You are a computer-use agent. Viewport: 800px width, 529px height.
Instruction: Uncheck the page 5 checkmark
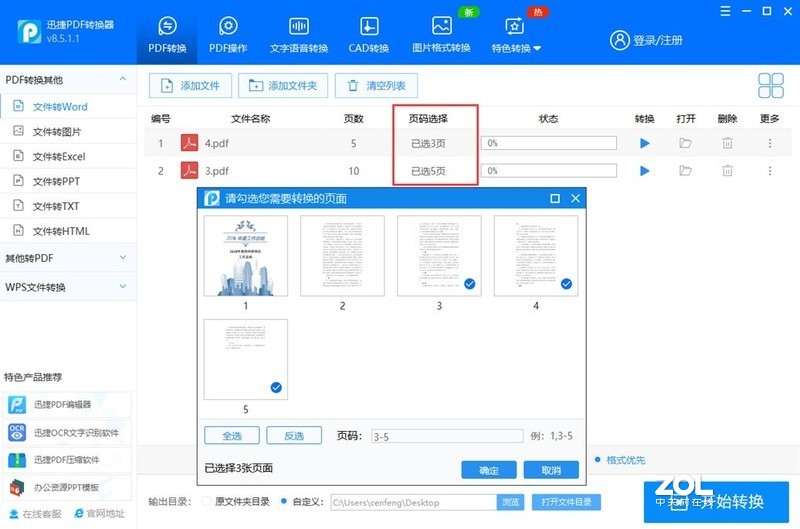pos(276,387)
